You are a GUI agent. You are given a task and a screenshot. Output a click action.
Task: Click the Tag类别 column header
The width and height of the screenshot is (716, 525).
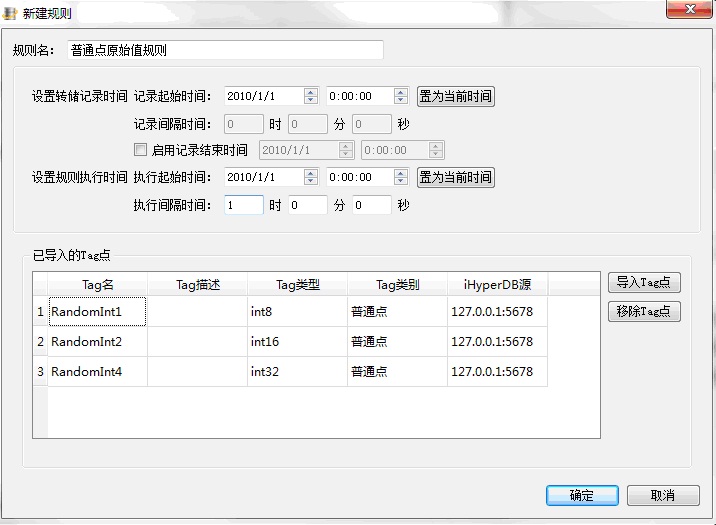[x=397, y=284]
